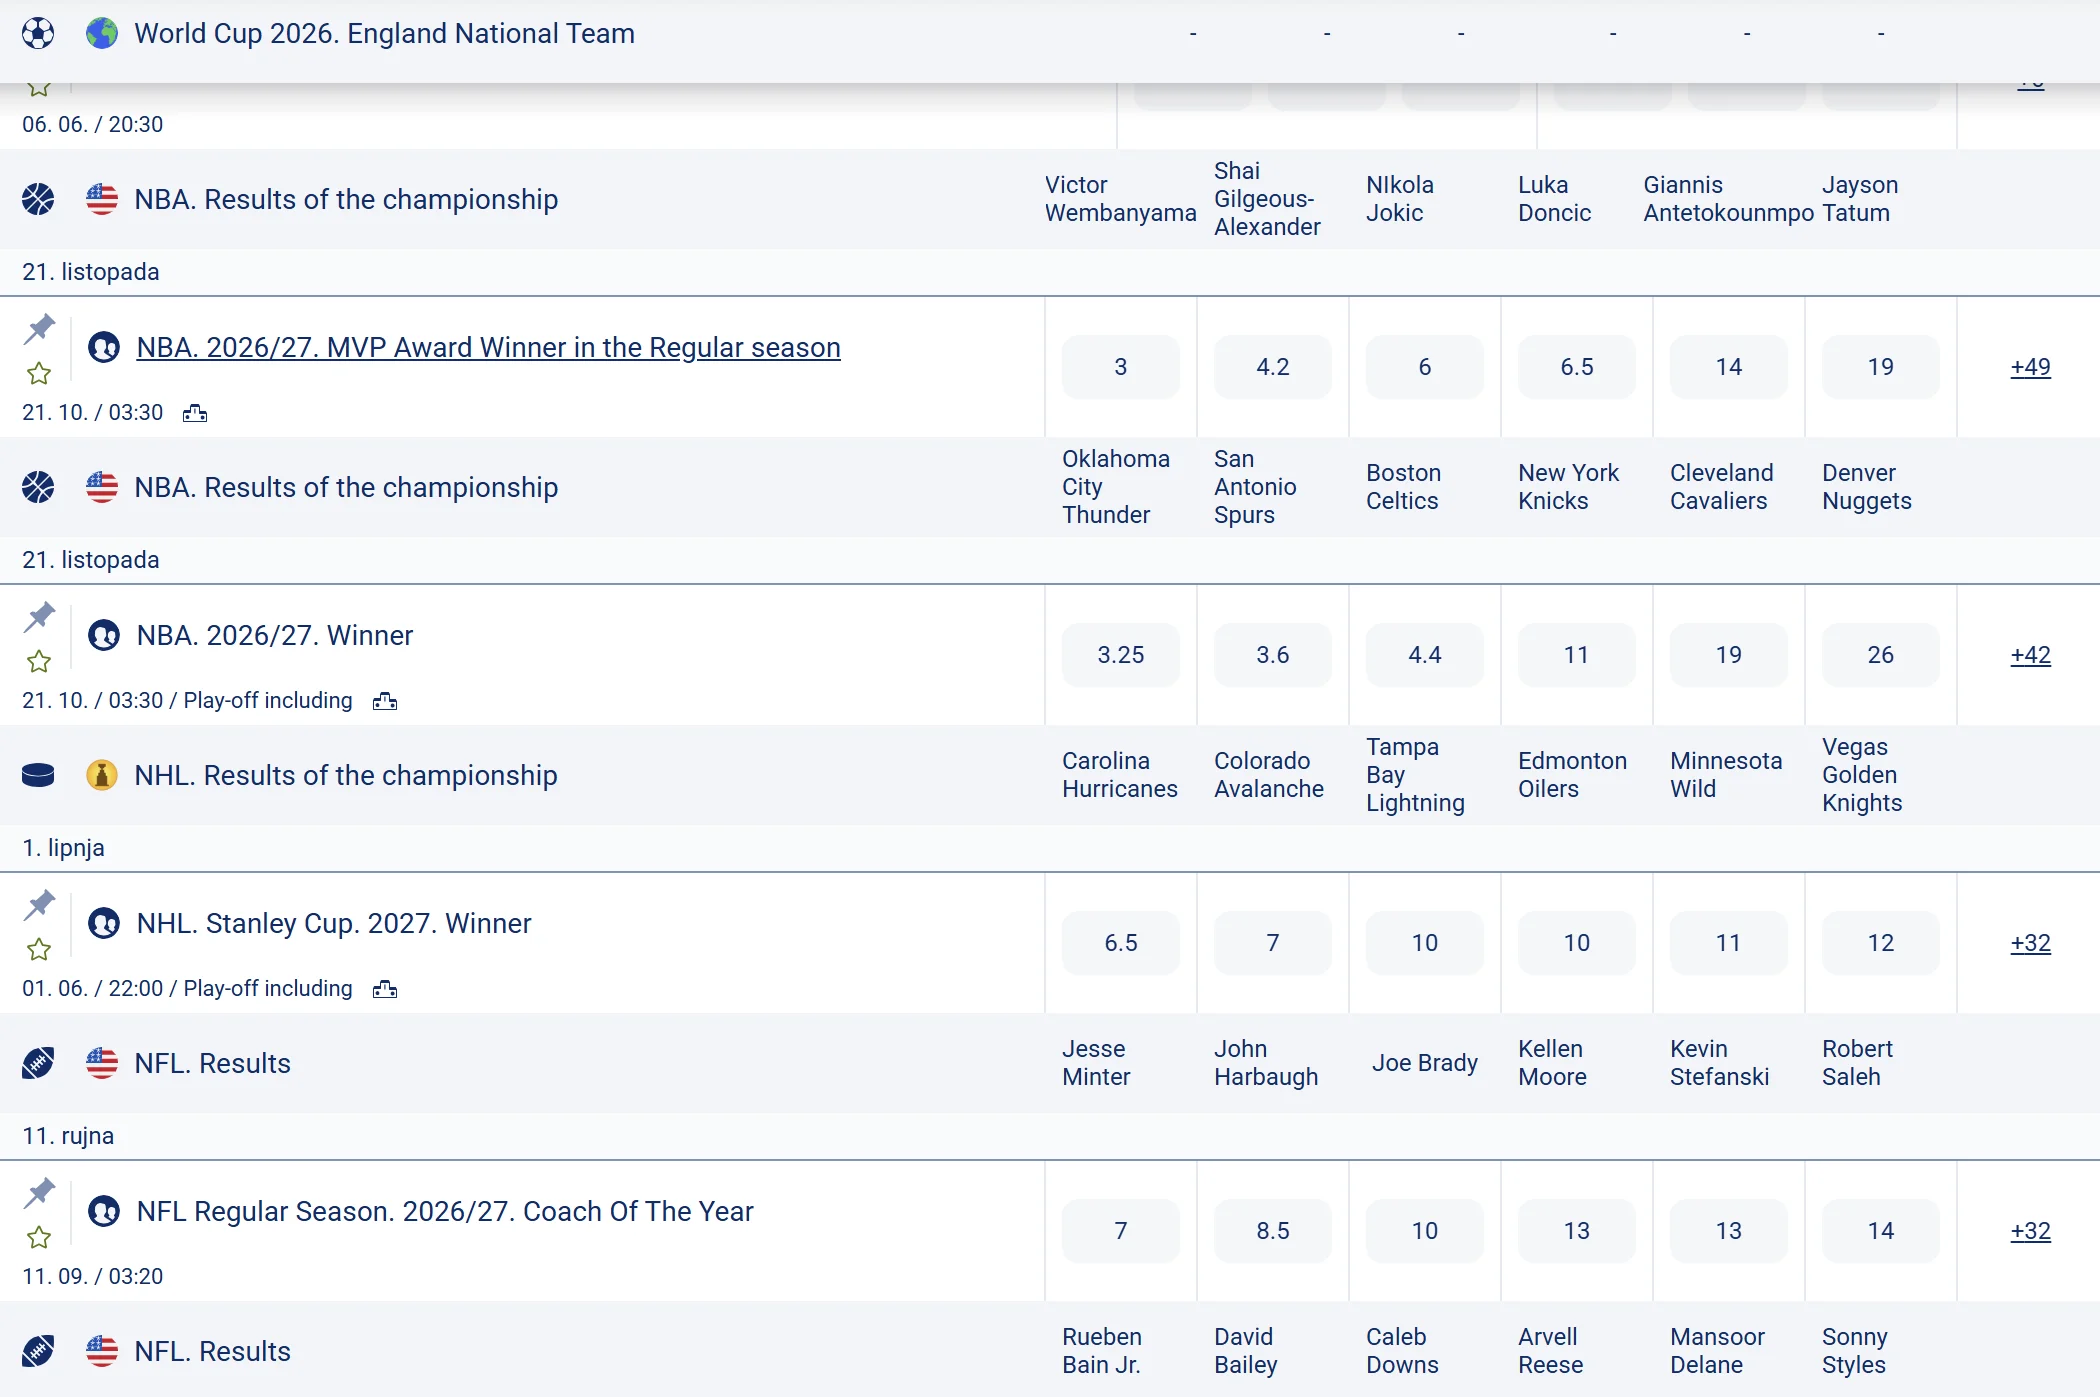Screen dimensions: 2100x1397
Task: Click NHL league badge beside hockey puck
Action: [102, 775]
